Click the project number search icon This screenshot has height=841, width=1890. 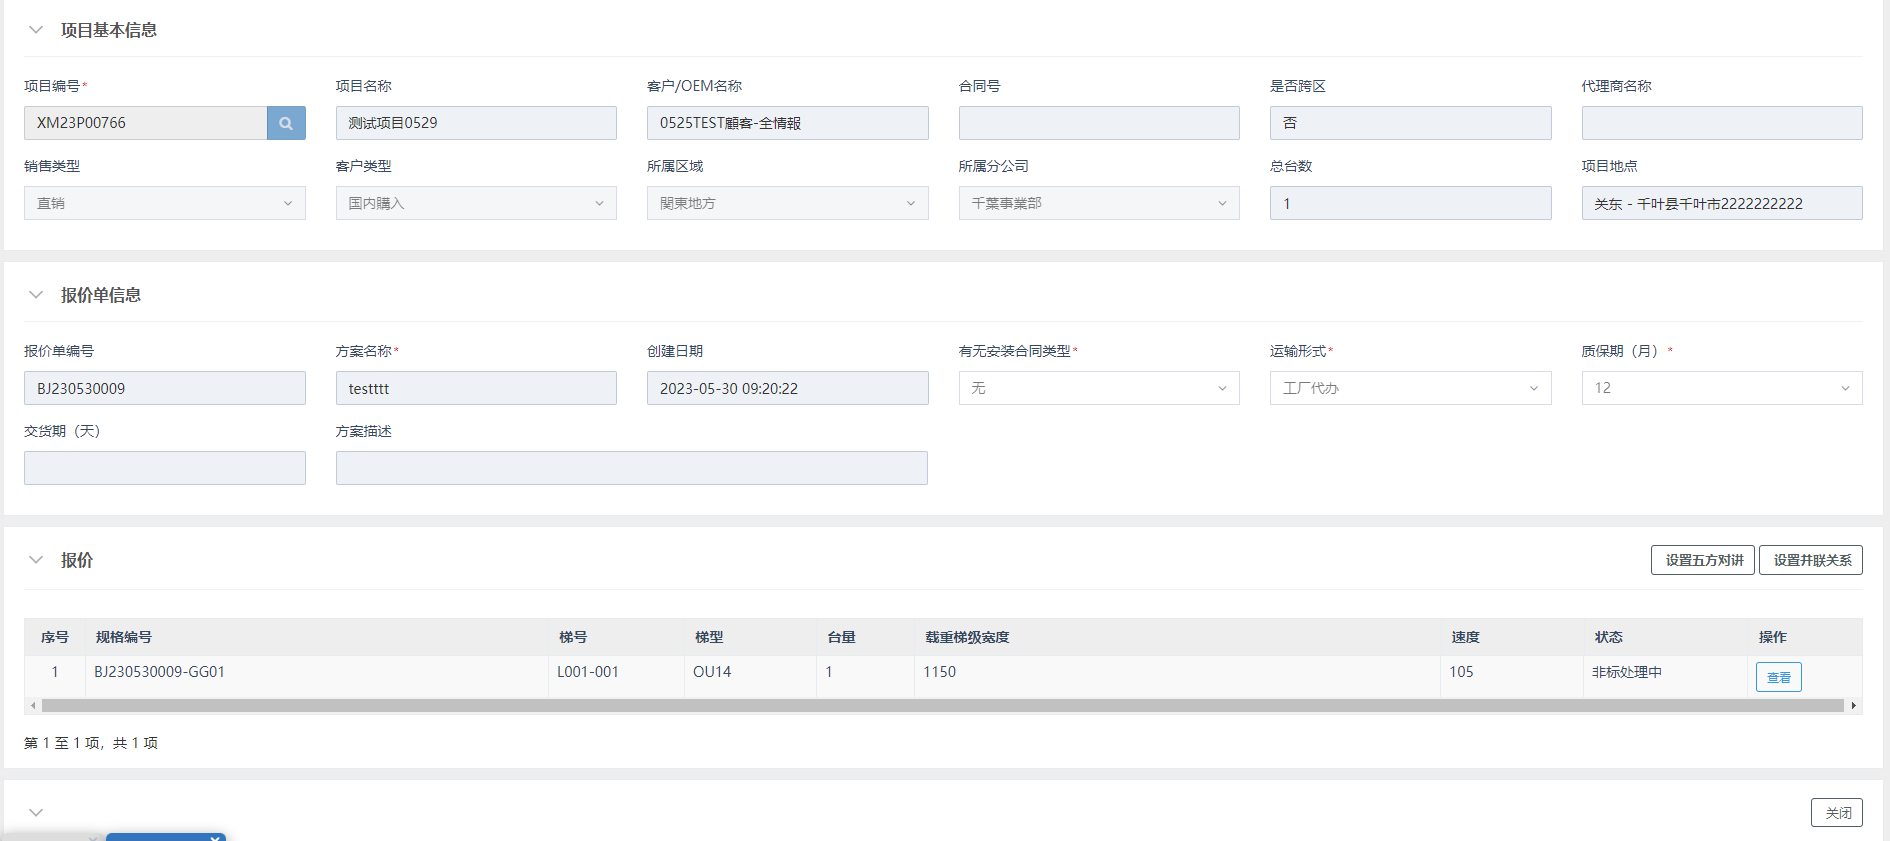tap(286, 123)
